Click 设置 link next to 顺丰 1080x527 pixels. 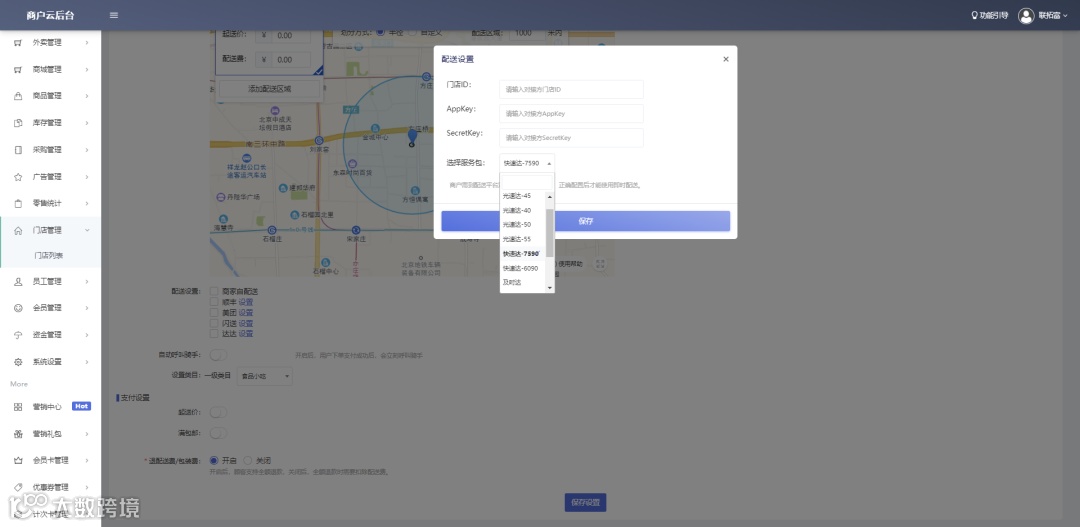click(246, 302)
